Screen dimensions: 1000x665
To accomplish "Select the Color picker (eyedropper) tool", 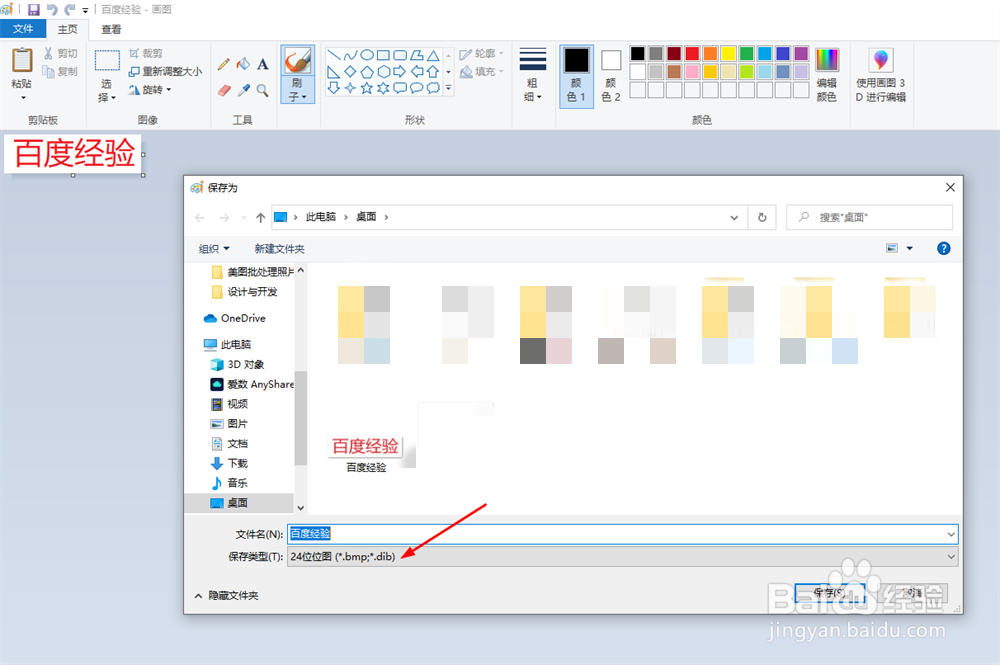I will tap(246, 90).
